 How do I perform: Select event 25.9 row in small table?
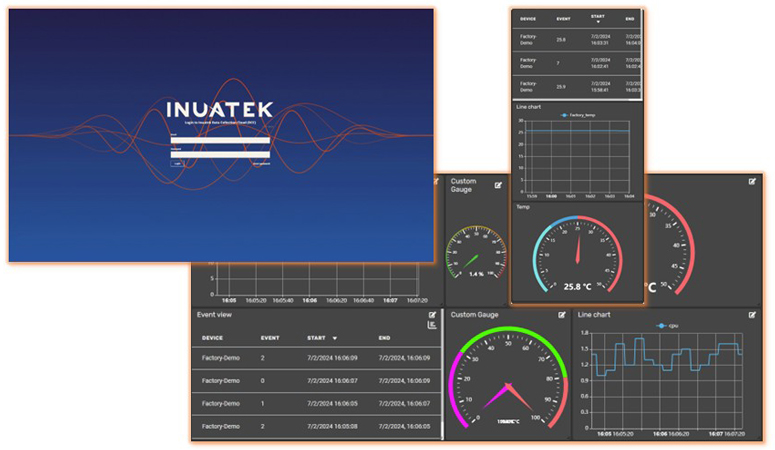pos(576,87)
